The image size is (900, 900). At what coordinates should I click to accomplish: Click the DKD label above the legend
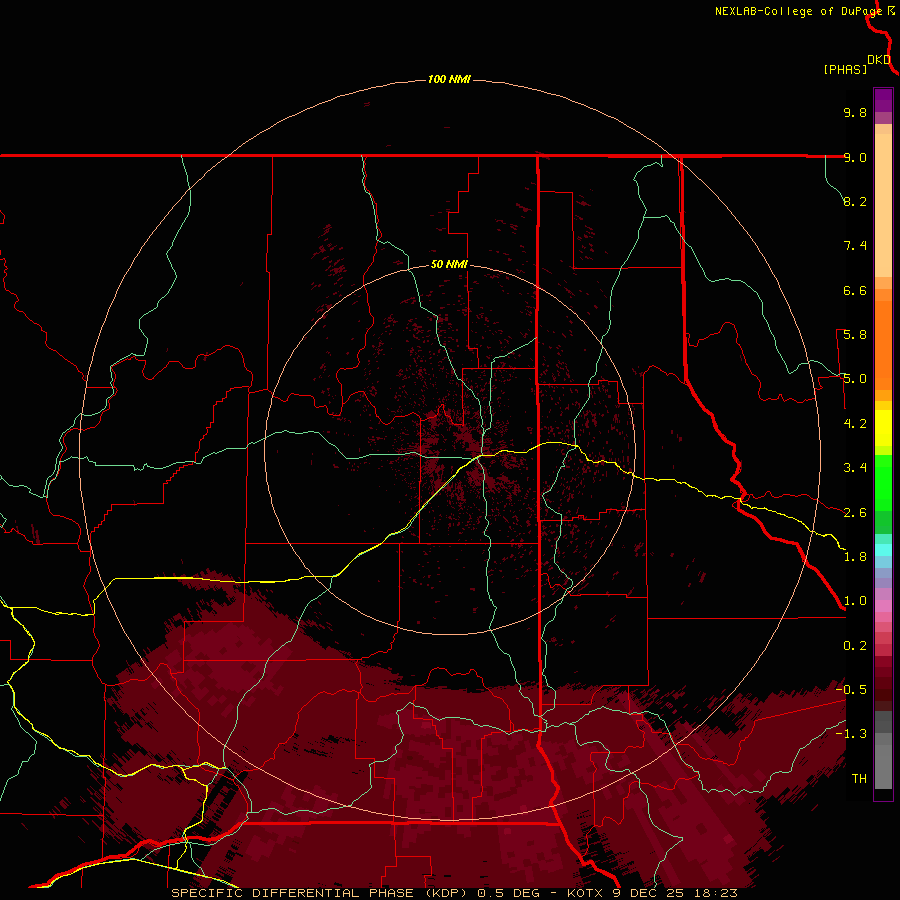(879, 60)
